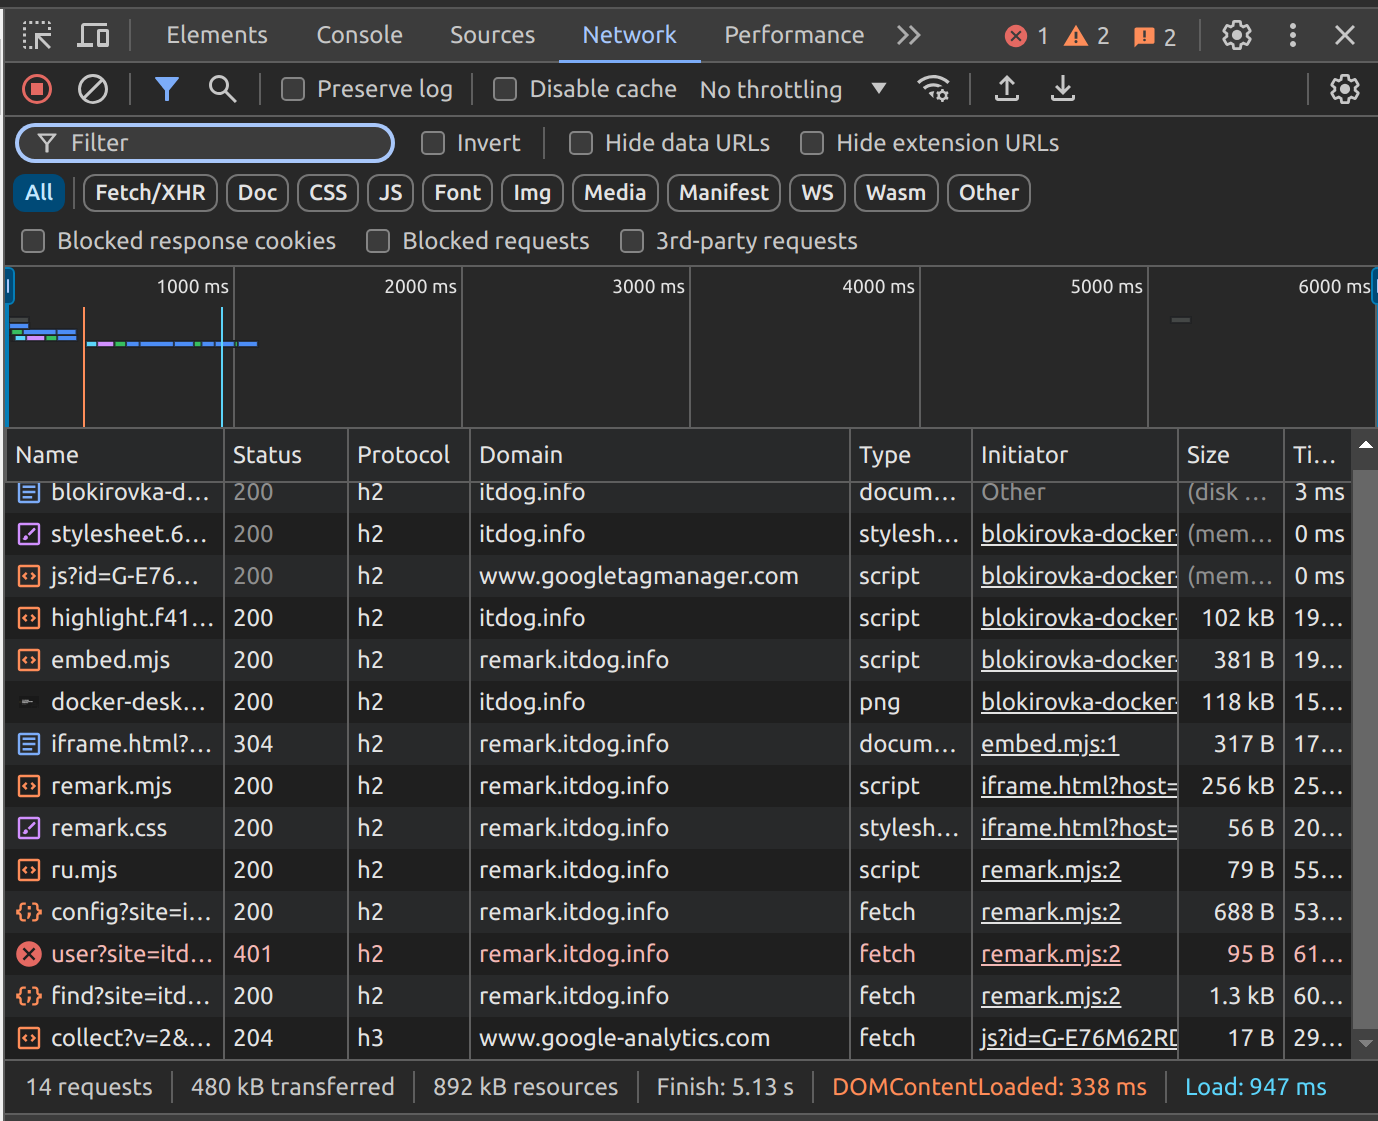Select the failed user?site request icon
1378x1121 pixels.
click(x=29, y=954)
